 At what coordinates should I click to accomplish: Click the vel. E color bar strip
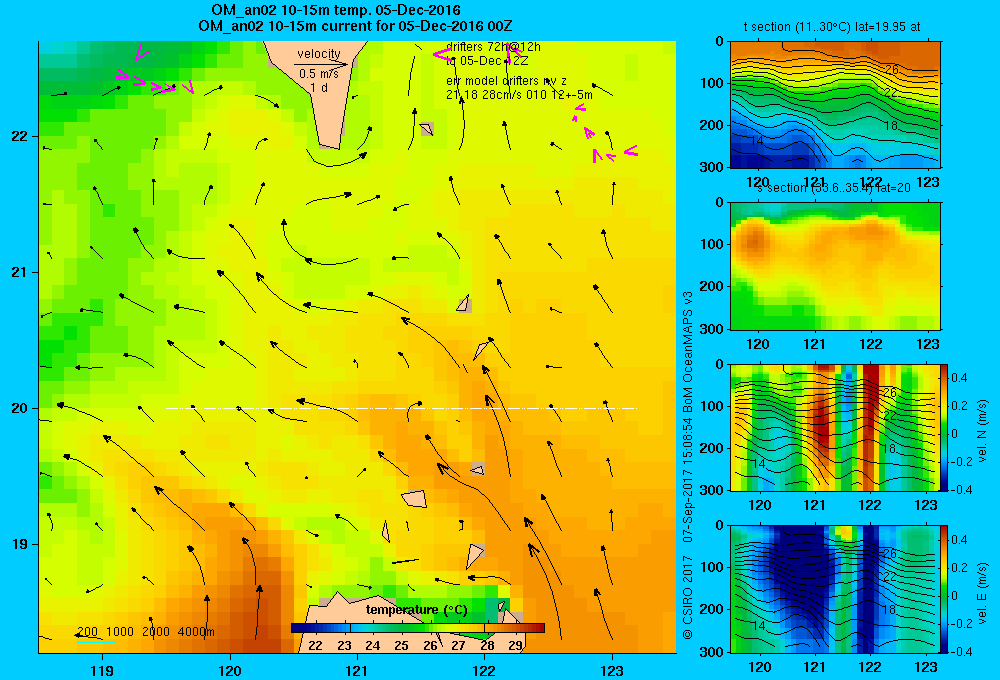coord(945,589)
